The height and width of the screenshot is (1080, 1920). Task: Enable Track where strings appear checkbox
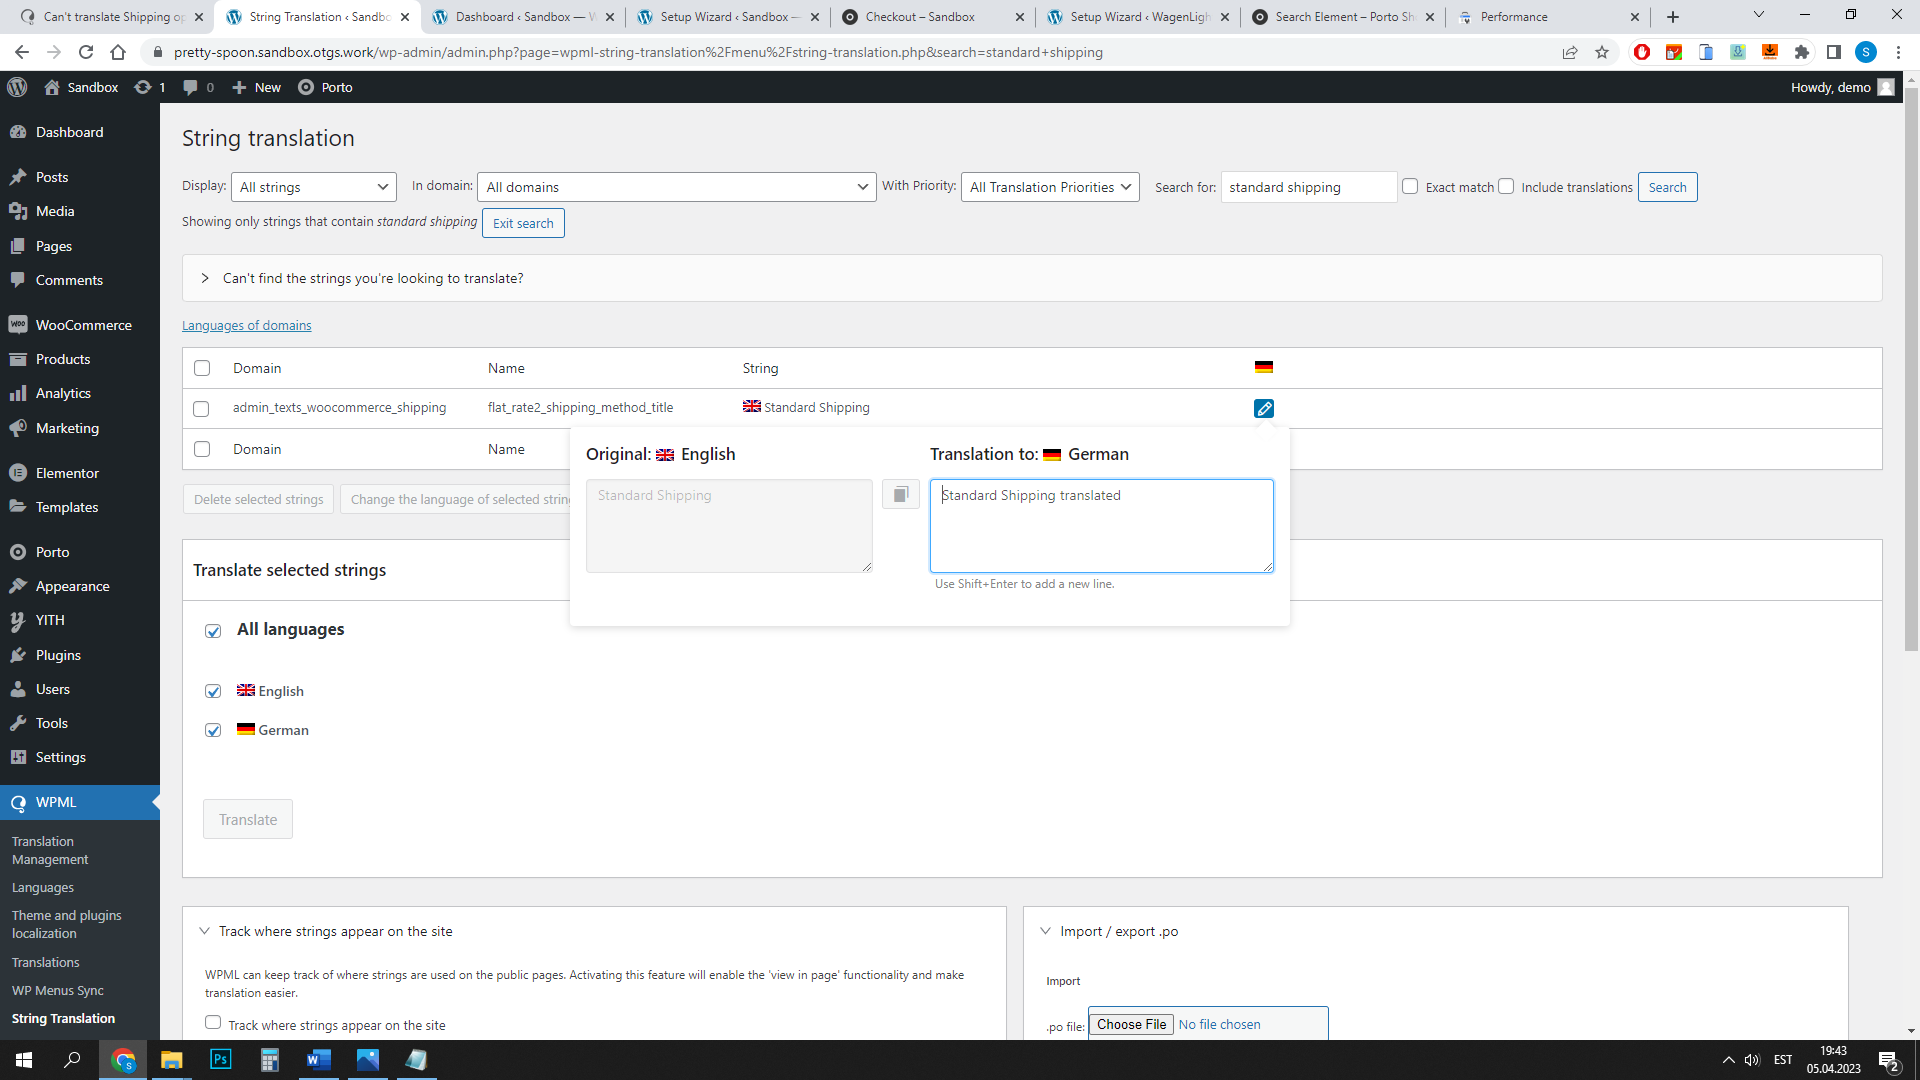pos(213,1022)
